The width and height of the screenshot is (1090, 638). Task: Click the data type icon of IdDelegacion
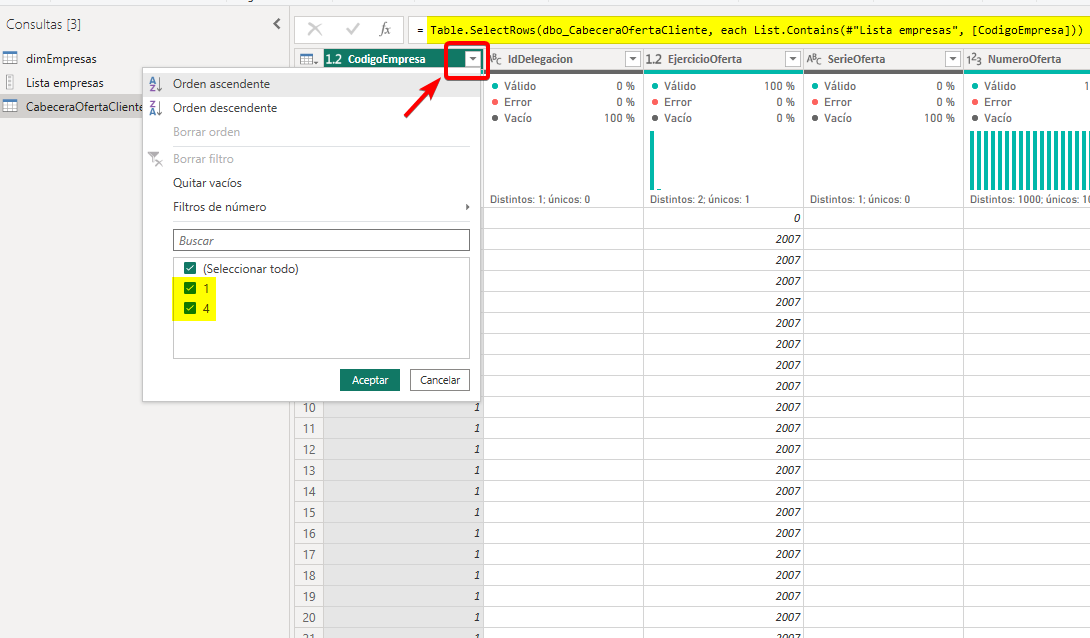[x=497, y=60]
